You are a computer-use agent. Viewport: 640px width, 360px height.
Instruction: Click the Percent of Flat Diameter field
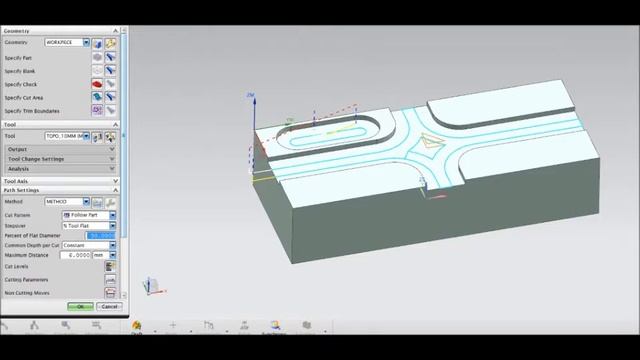point(100,236)
